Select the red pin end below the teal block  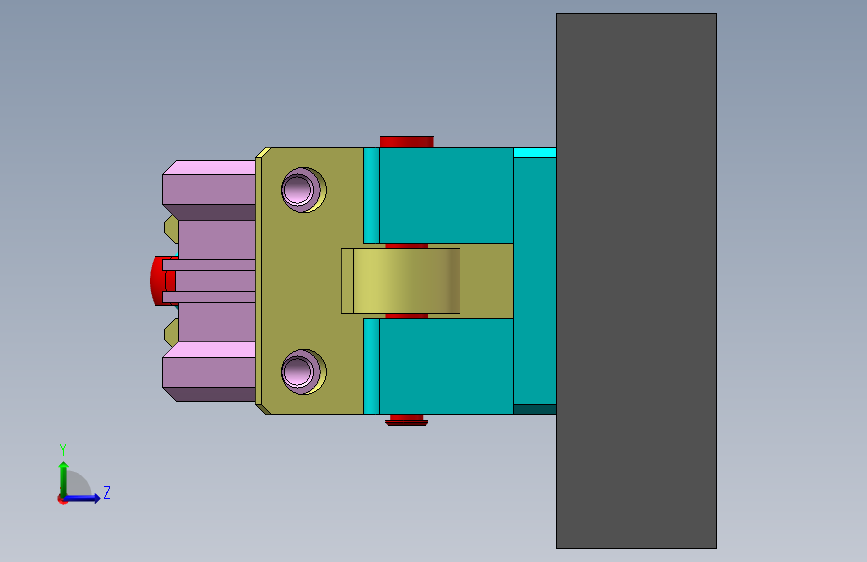click(406, 420)
